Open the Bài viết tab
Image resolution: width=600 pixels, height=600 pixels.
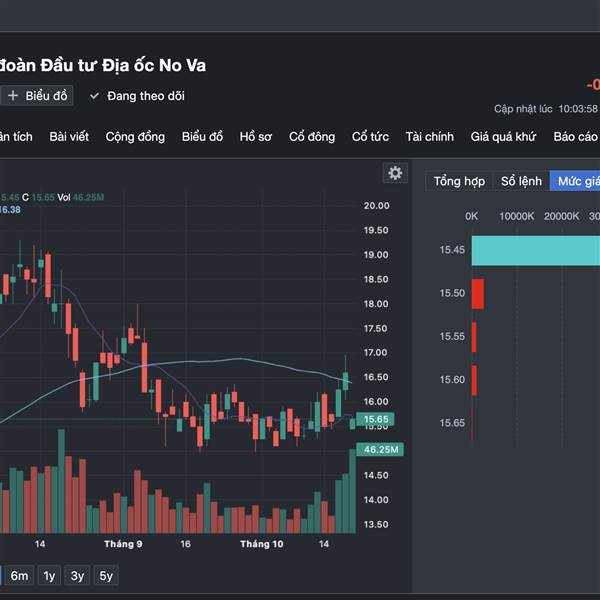[71, 137]
